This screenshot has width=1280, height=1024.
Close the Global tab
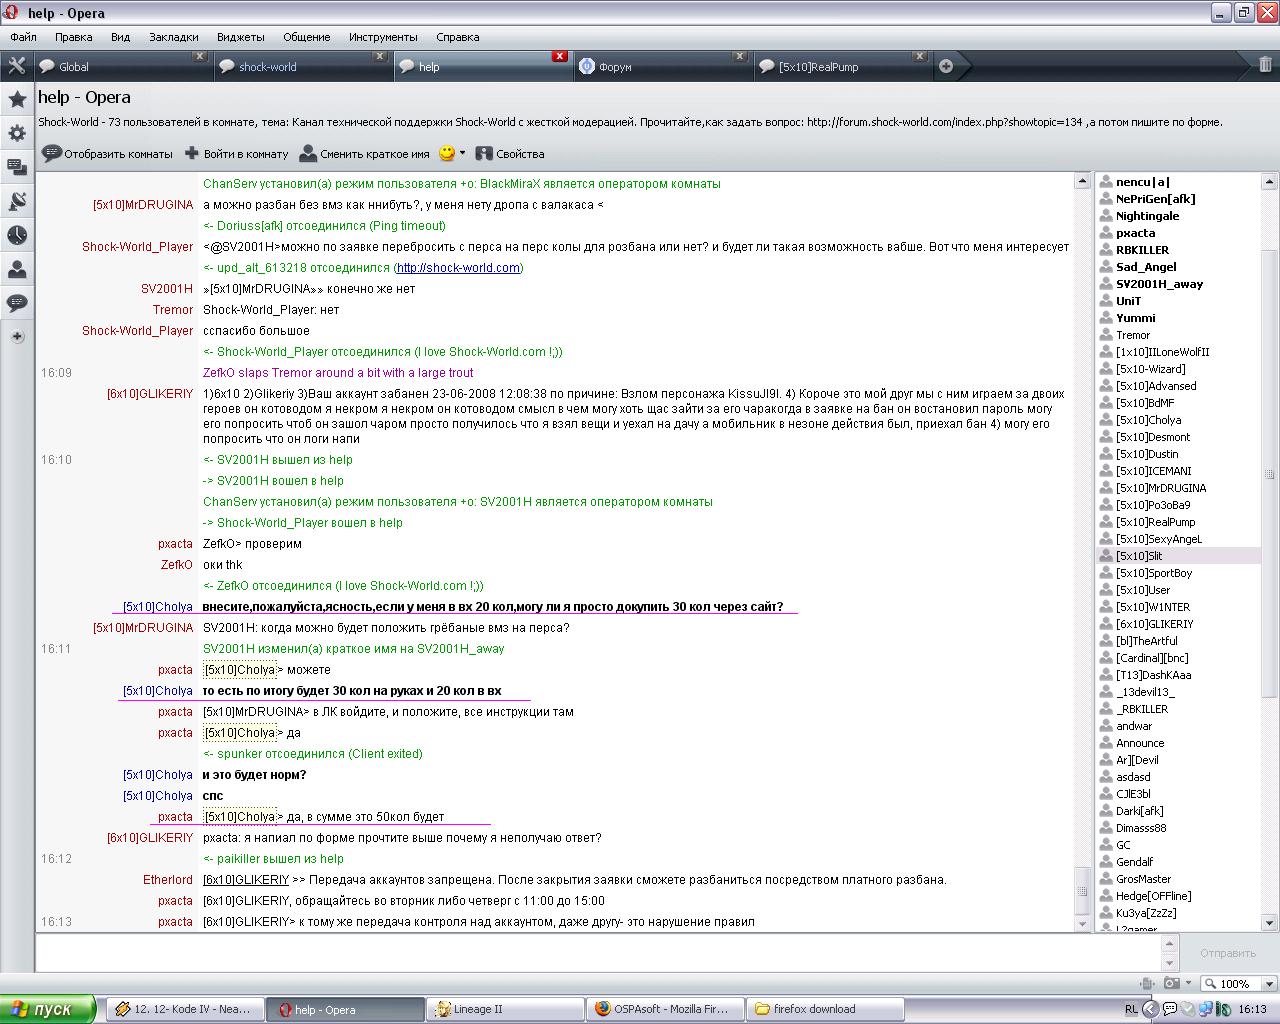(200, 56)
